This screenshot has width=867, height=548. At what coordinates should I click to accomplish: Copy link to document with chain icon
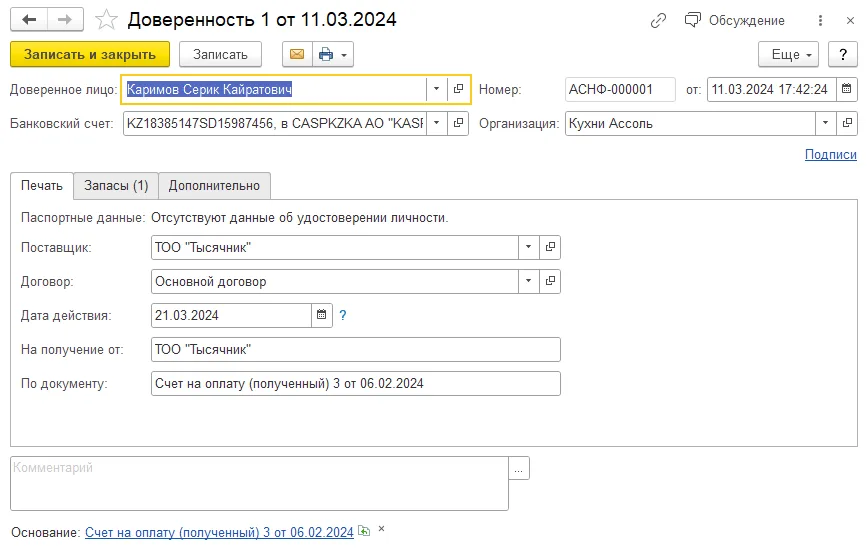pyautogui.click(x=658, y=20)
